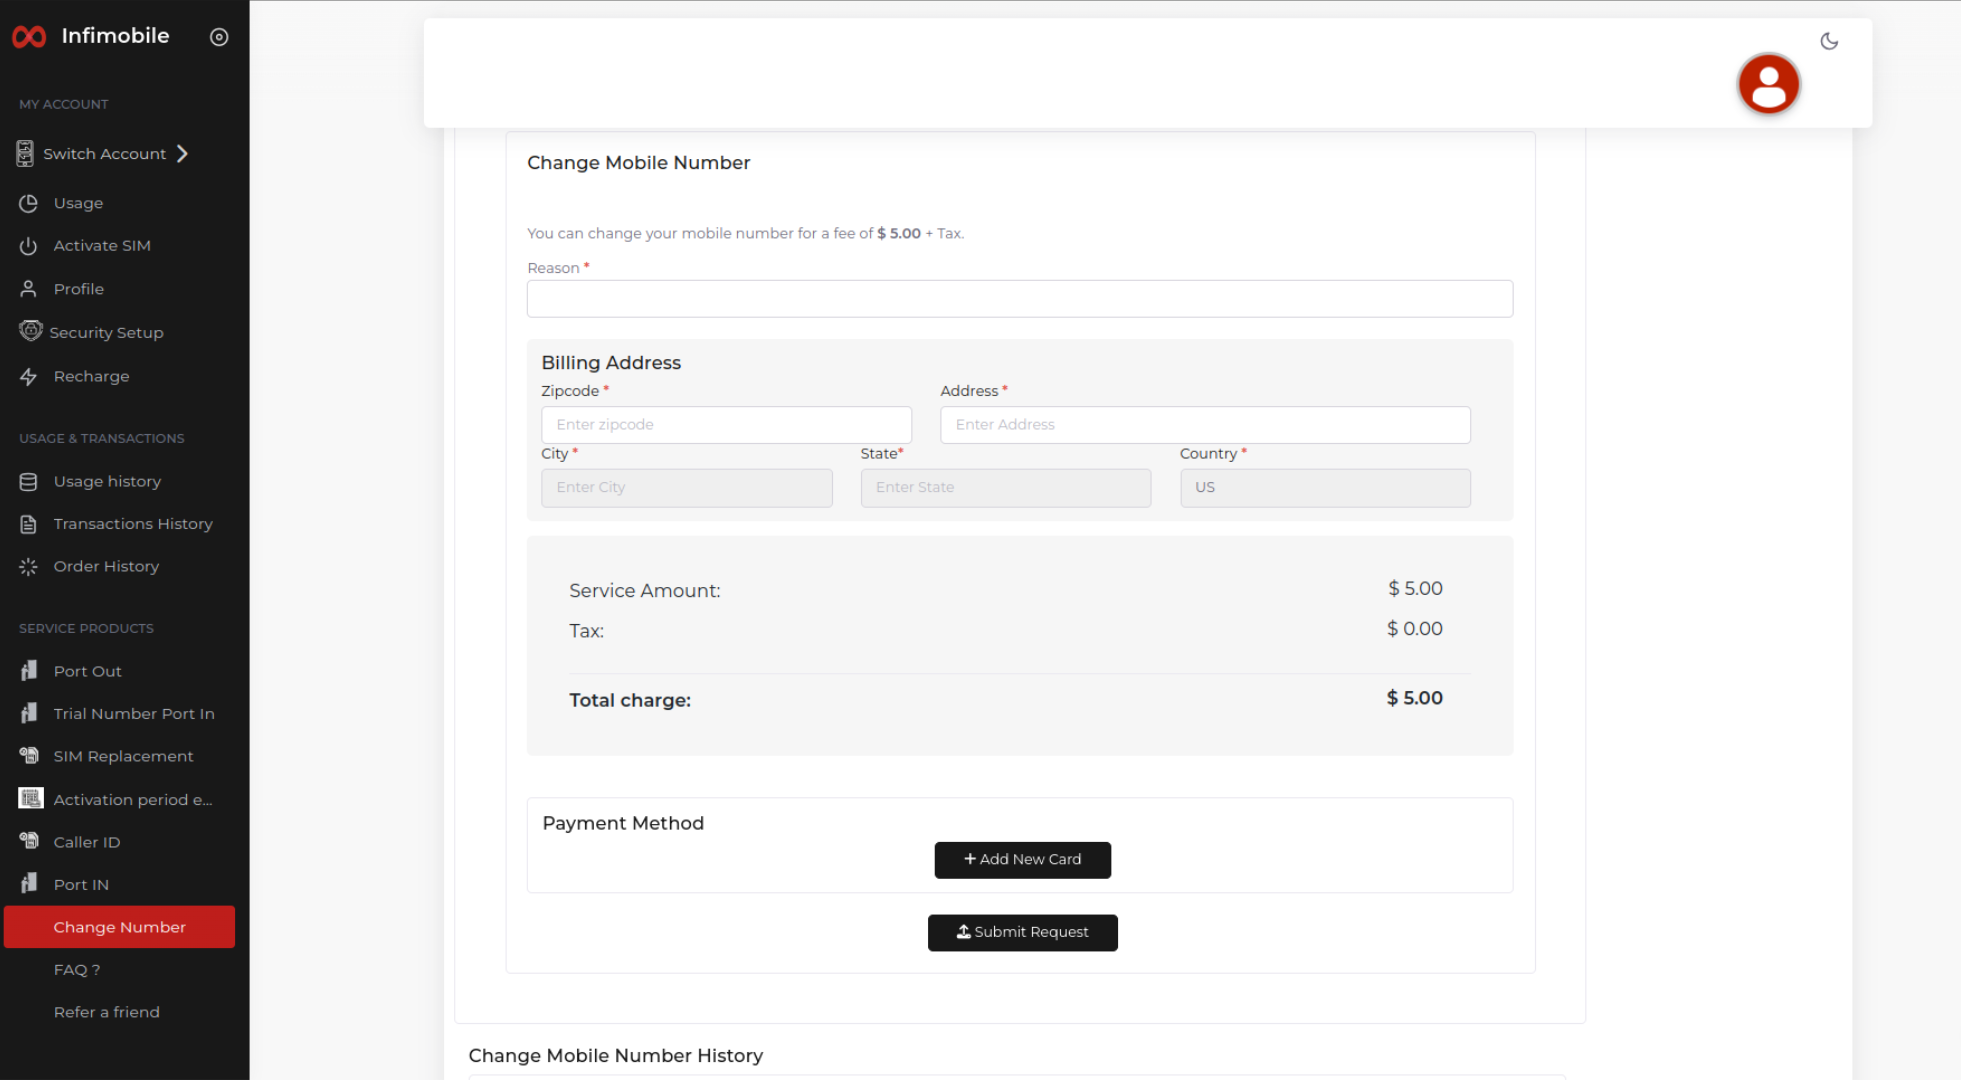Click Order History spinner icon

pos(28,567)
